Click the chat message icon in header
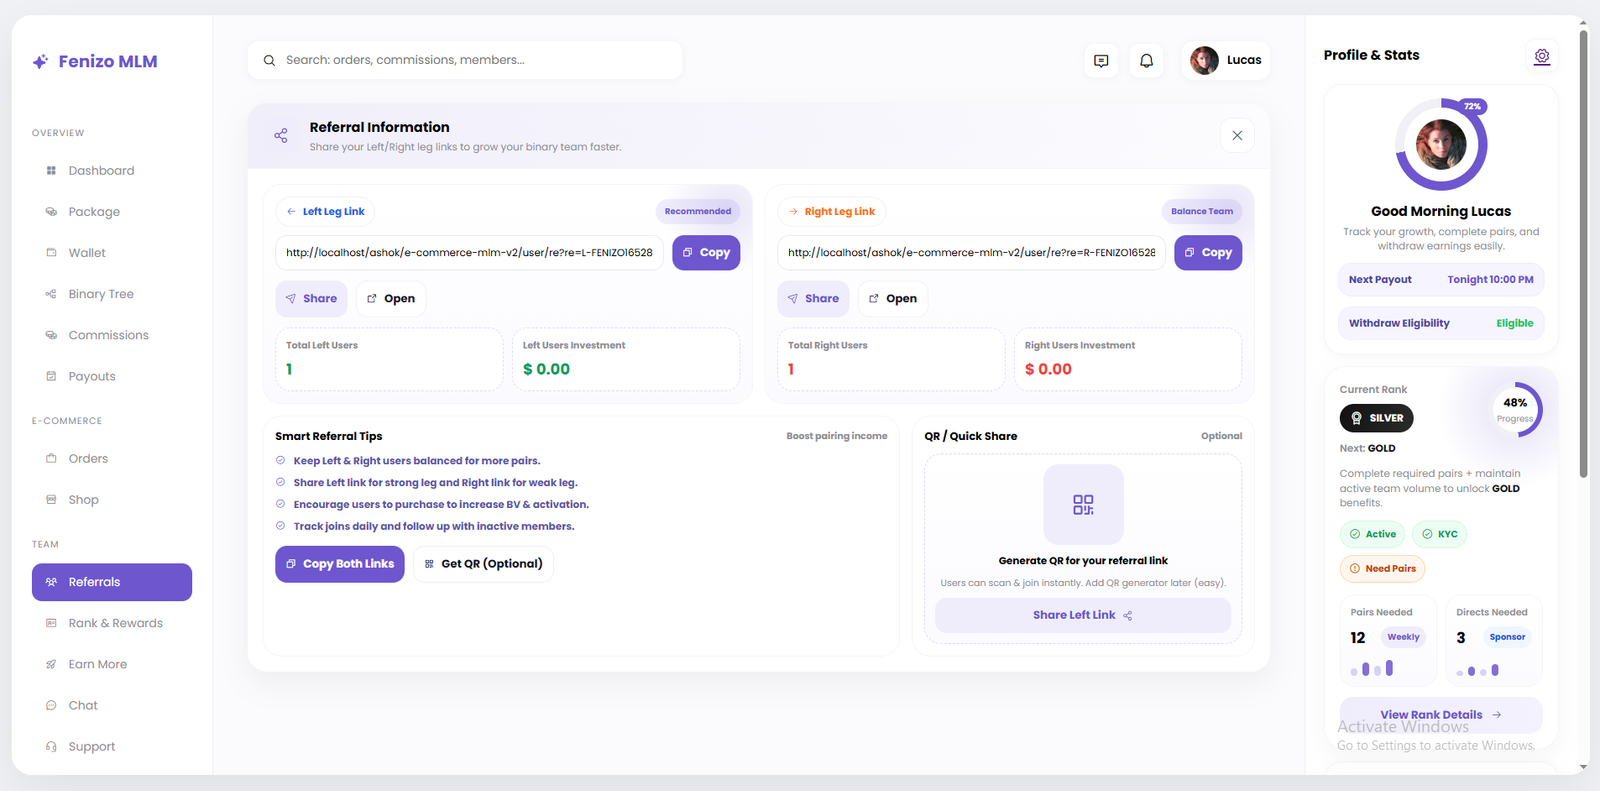This screenshot has height=791, width=1600. tap(1101, 61)
